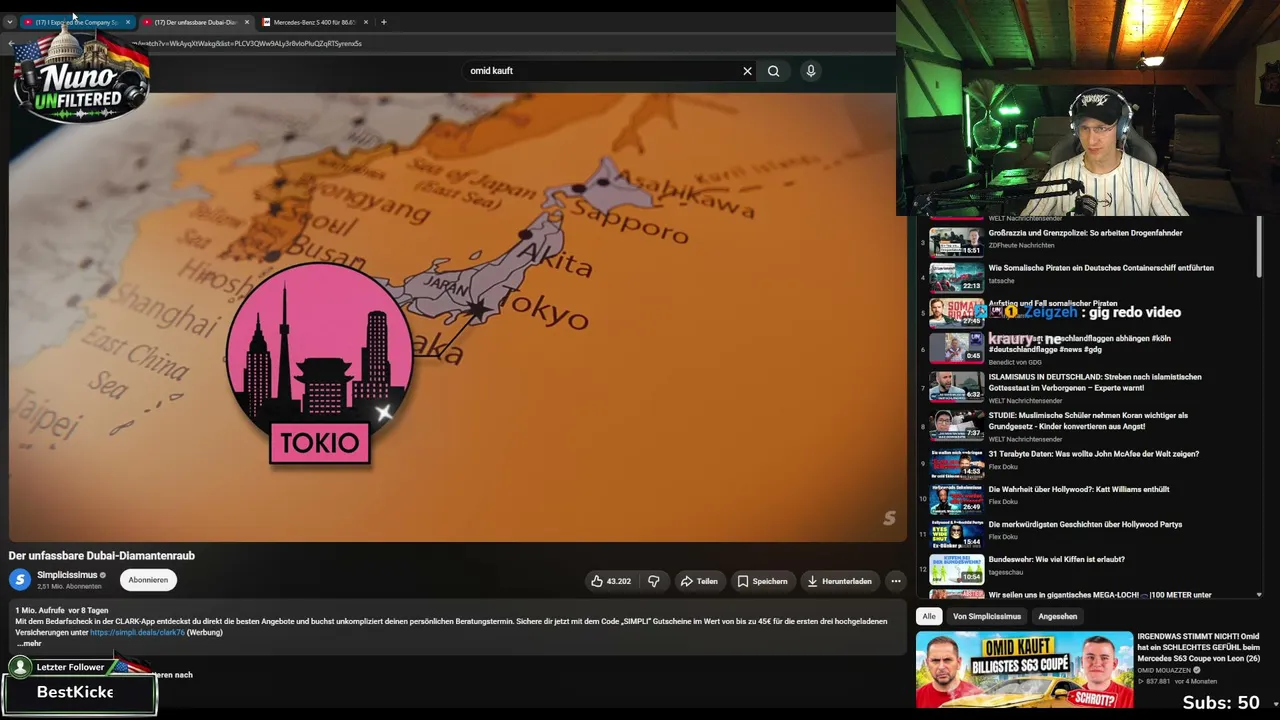1280x720 pixels.
Task: Click the 'Benedict von GDG' channel name
Action: 1015,362
